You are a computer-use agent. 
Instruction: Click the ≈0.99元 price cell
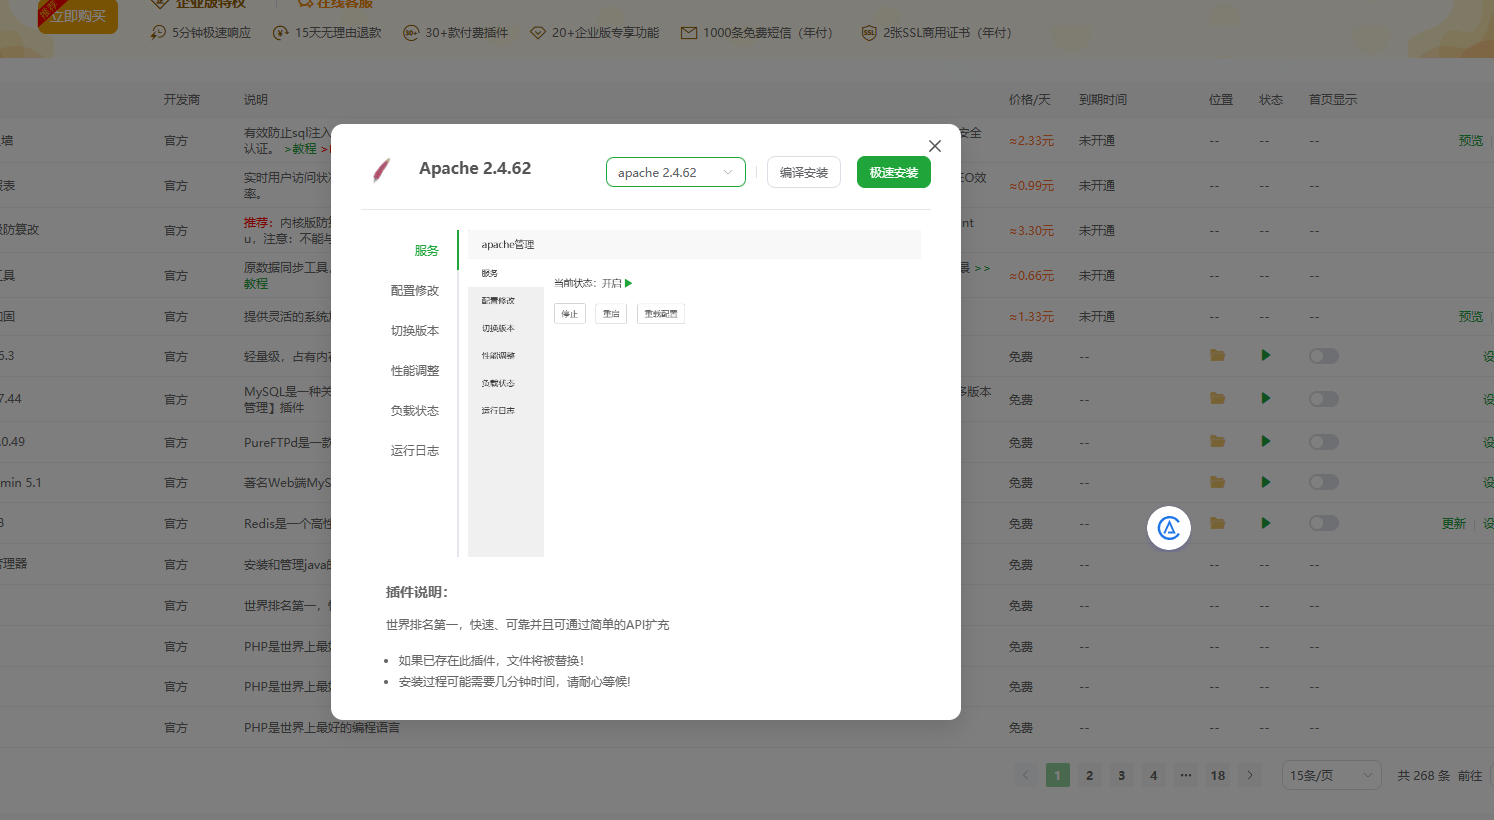[x=1031, y=186]
